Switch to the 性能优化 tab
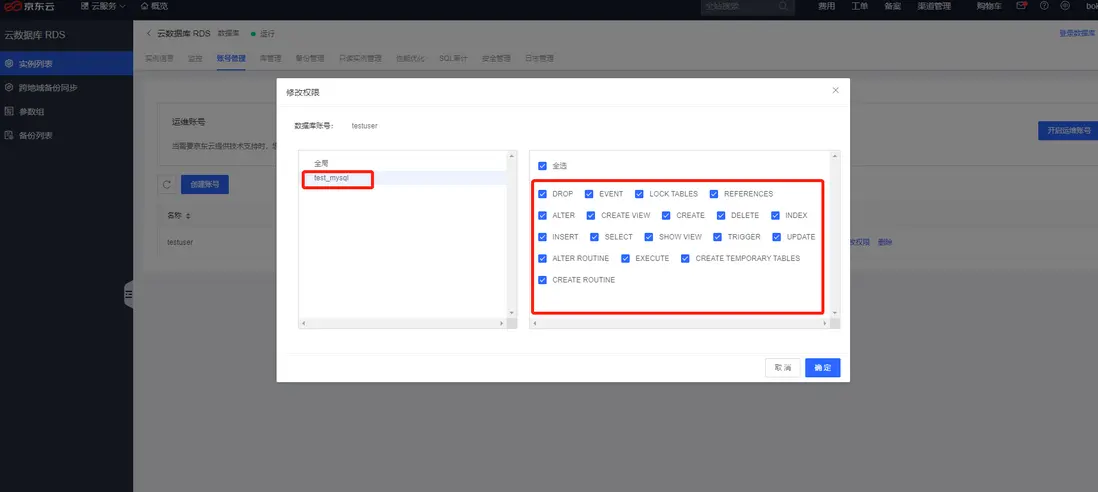This screenshot has width=1098, height=492. click(410, 59)
